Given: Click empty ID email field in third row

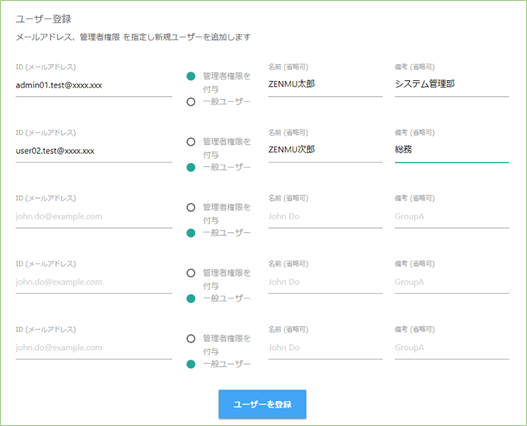Looking at the screenshot, I should [94, 216].
